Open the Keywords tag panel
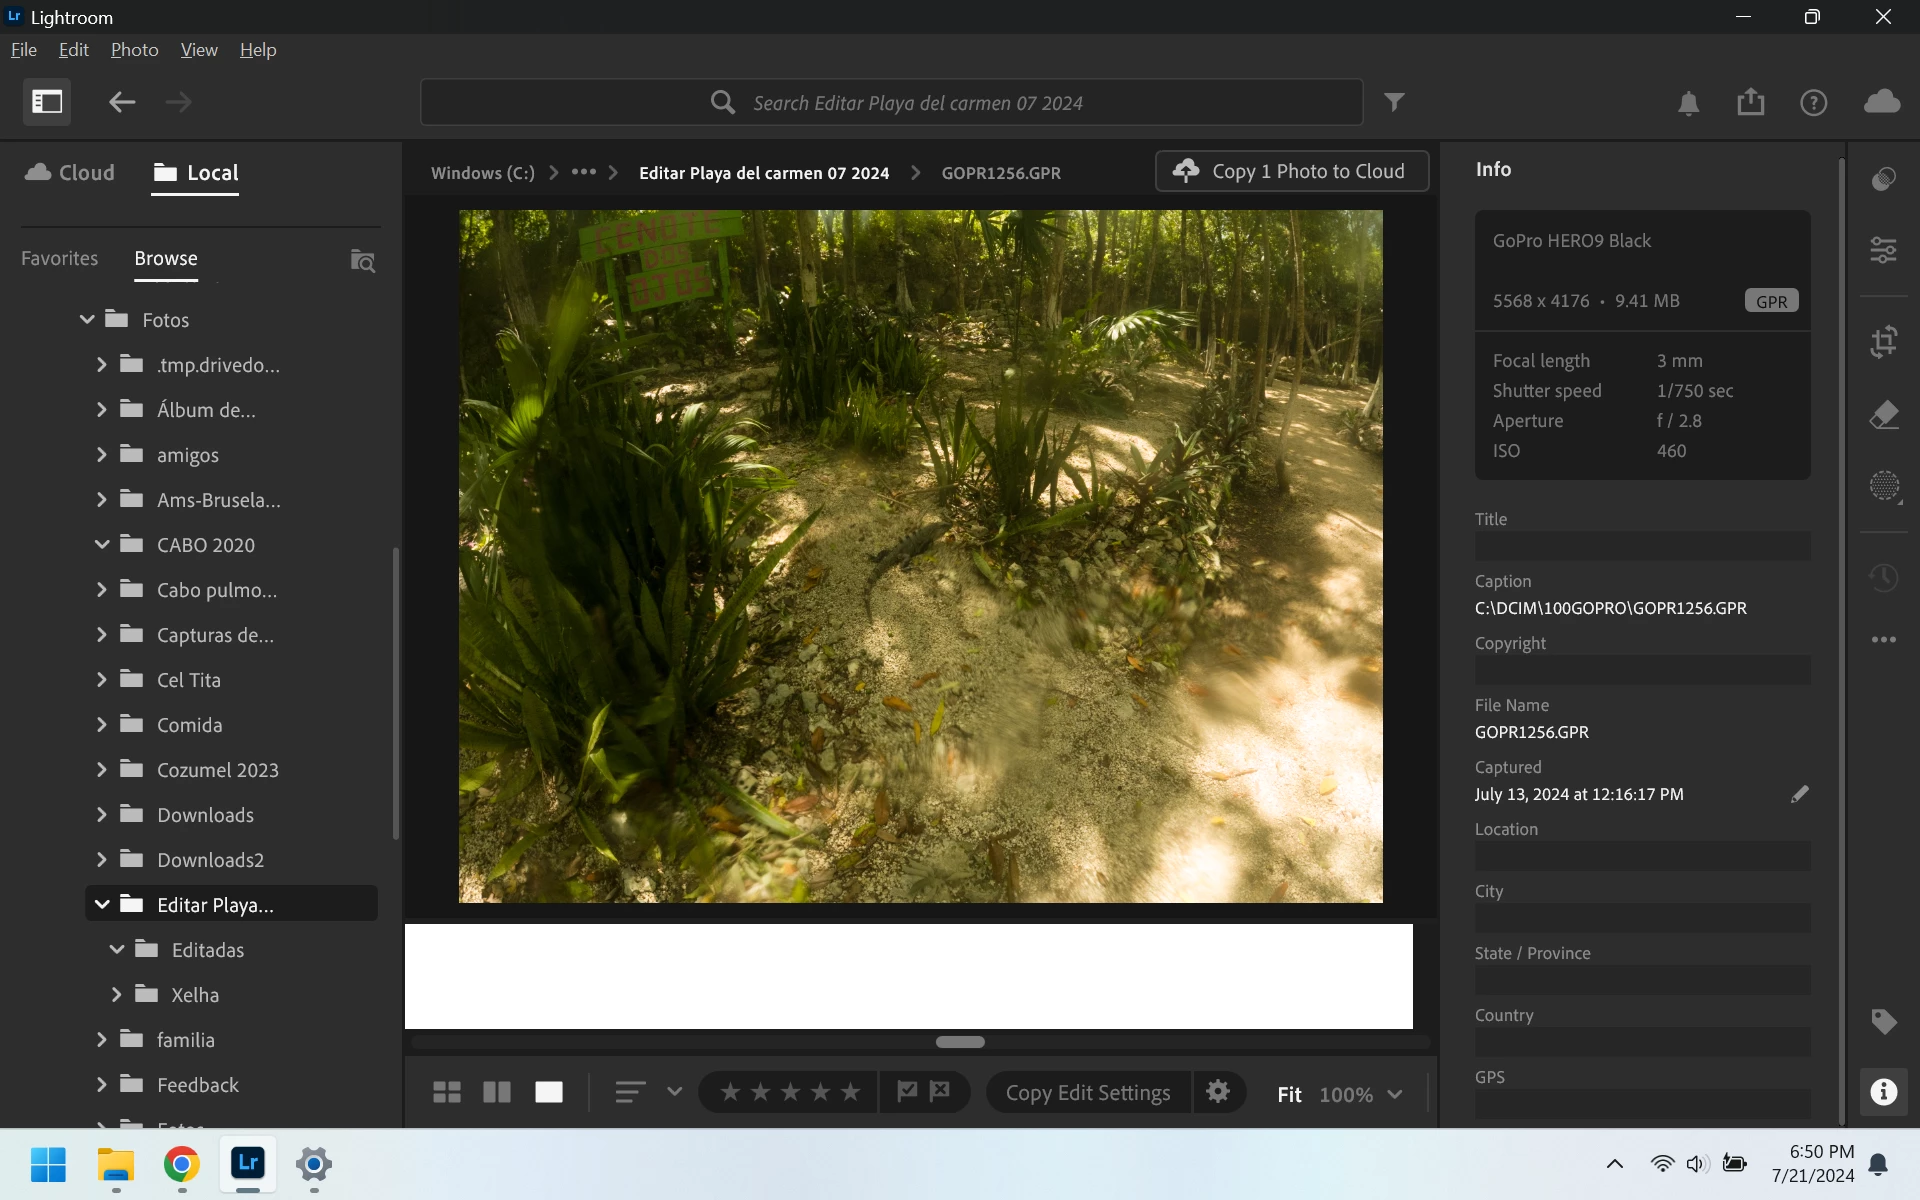 pos(1884,1021)
